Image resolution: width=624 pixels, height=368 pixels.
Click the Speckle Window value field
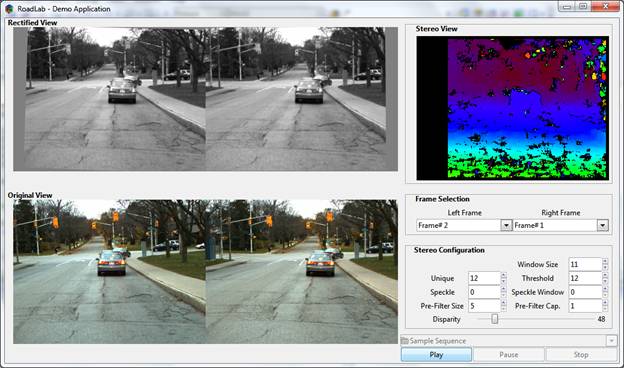[x=585, y=292]
